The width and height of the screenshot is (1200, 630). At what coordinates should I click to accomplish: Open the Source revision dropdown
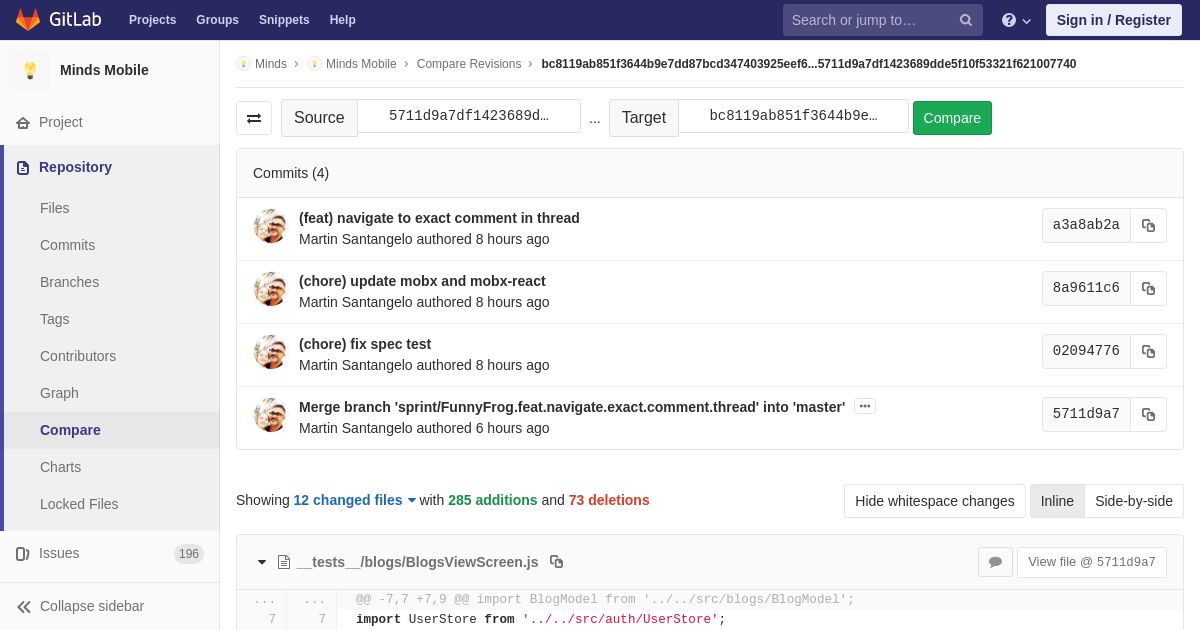[x=469, y=116]
